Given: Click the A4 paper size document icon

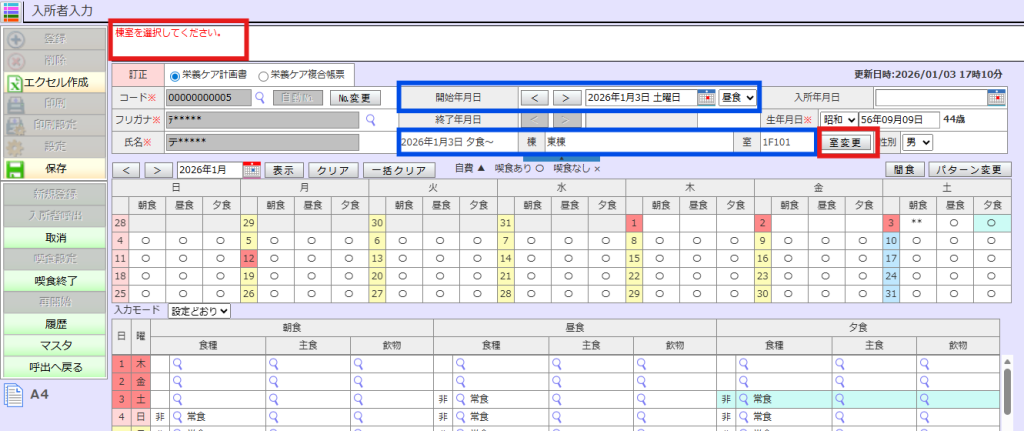Looking at the screenshot, I should 14,394.
